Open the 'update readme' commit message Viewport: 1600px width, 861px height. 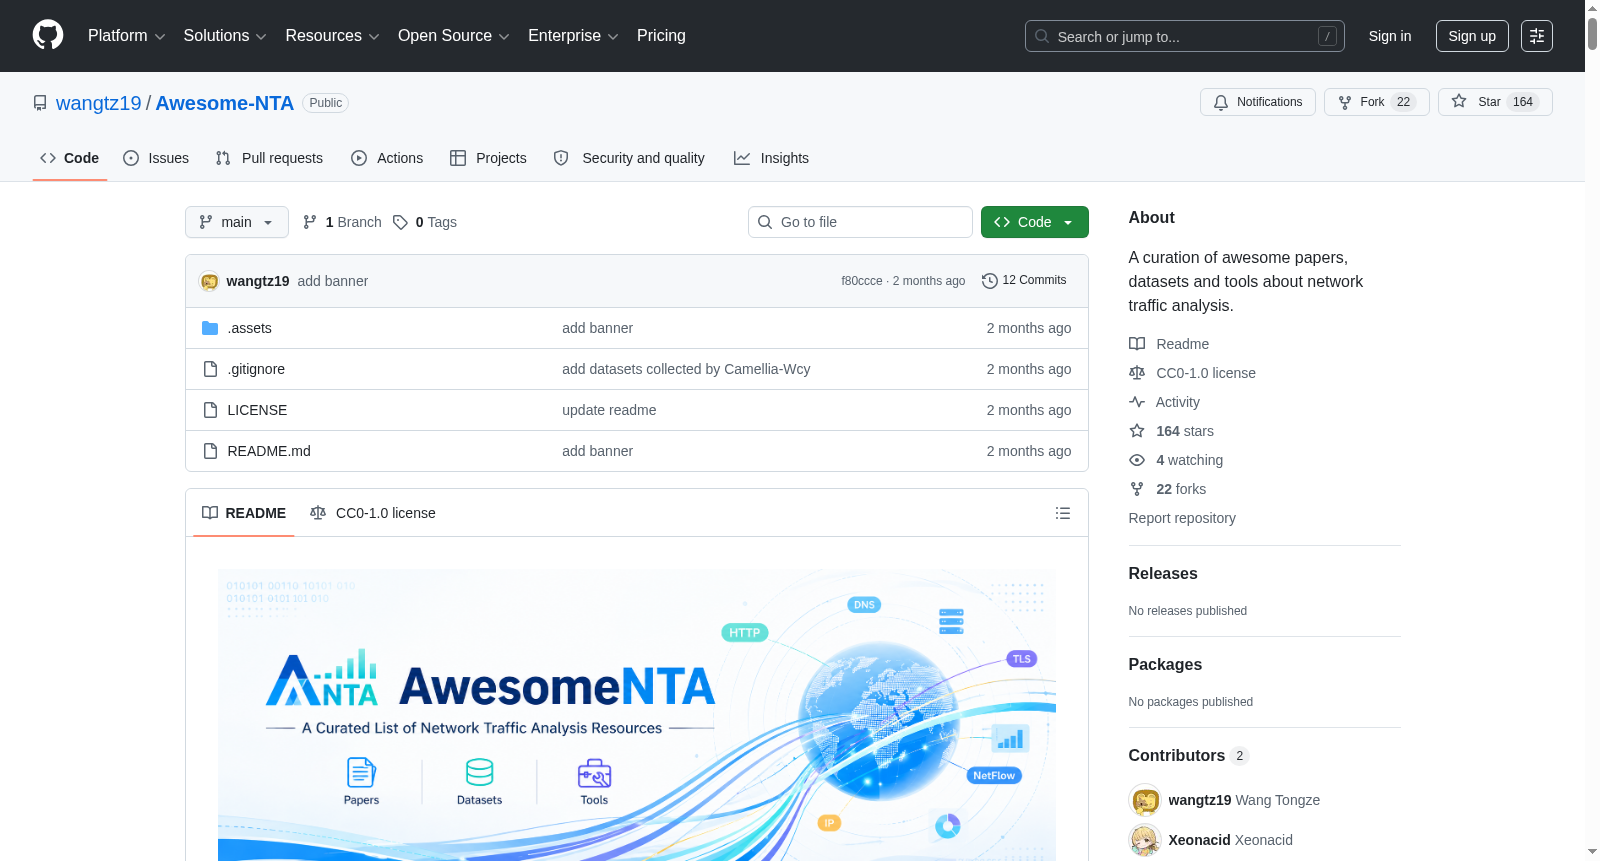[609, 410]
